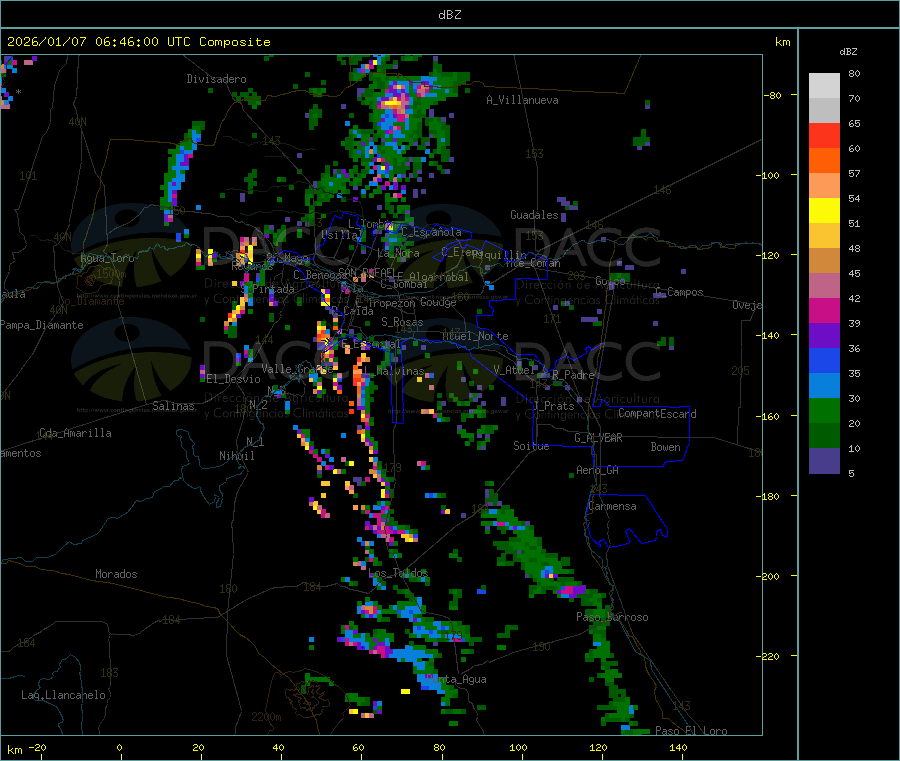Click the intense echo core near Divisadero top
The width and height of the screenshot is (900, 761).
[x=394, y=103]
